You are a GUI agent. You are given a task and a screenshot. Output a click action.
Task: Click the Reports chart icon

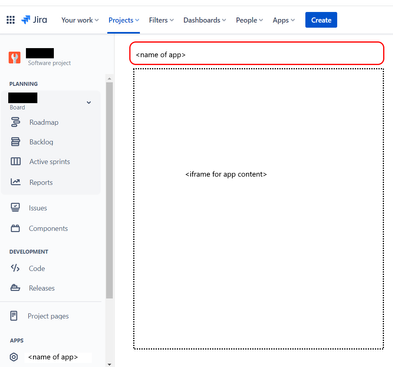click(15, 182)
